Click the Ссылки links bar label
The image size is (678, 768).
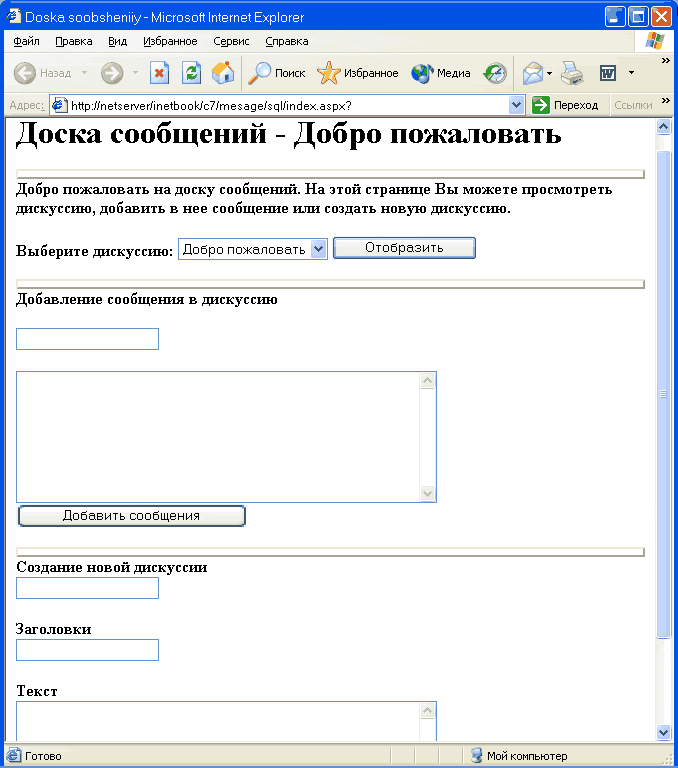tap(633, 105)
